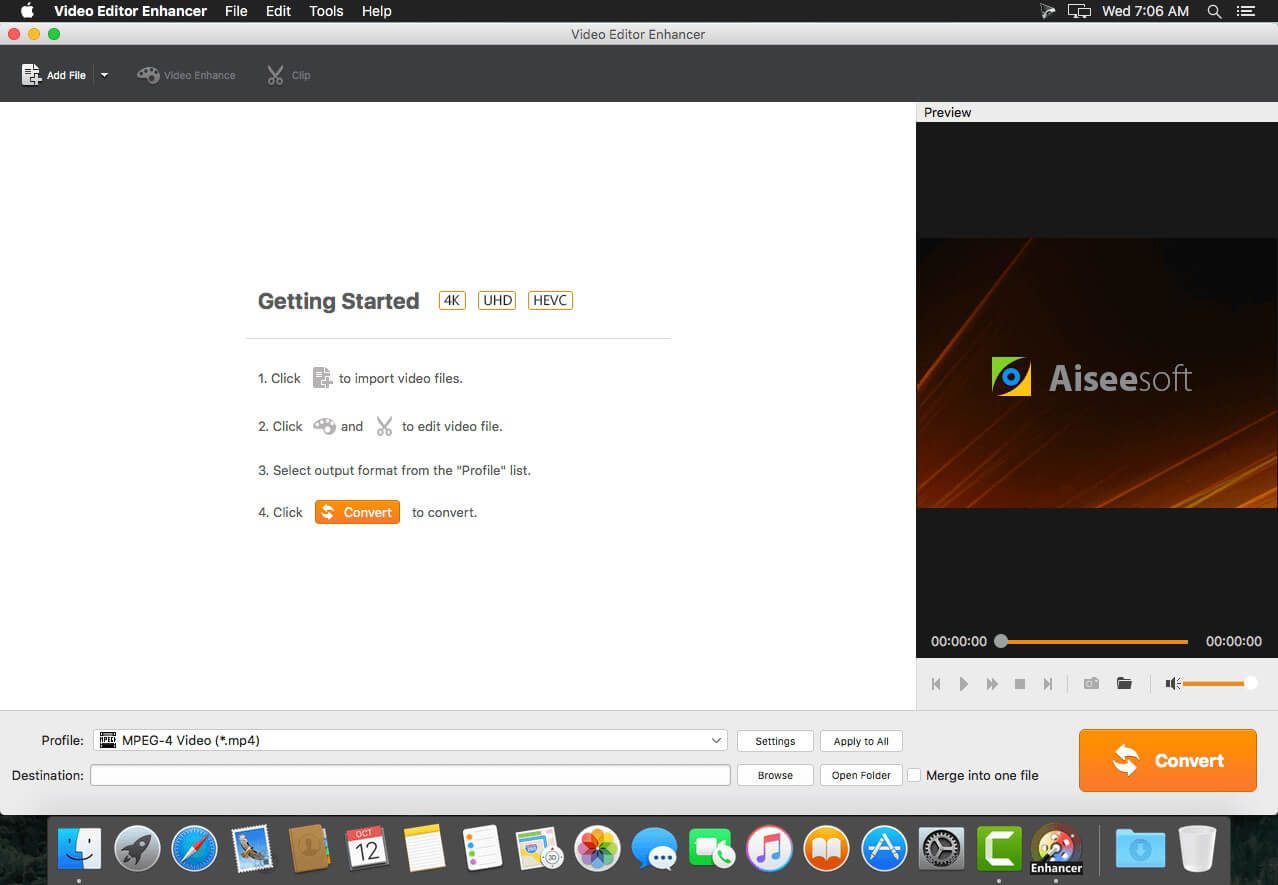
Task: Click the UHD badge
Action: [497, 300]
